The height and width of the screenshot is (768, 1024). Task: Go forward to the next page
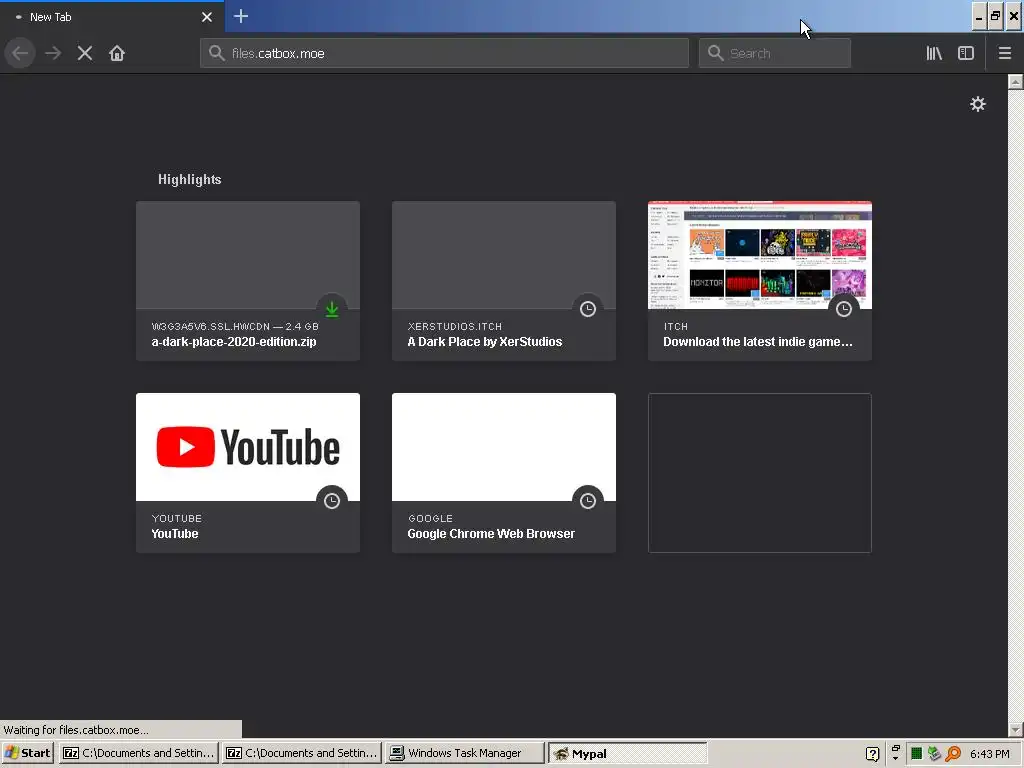pos(53,53)
